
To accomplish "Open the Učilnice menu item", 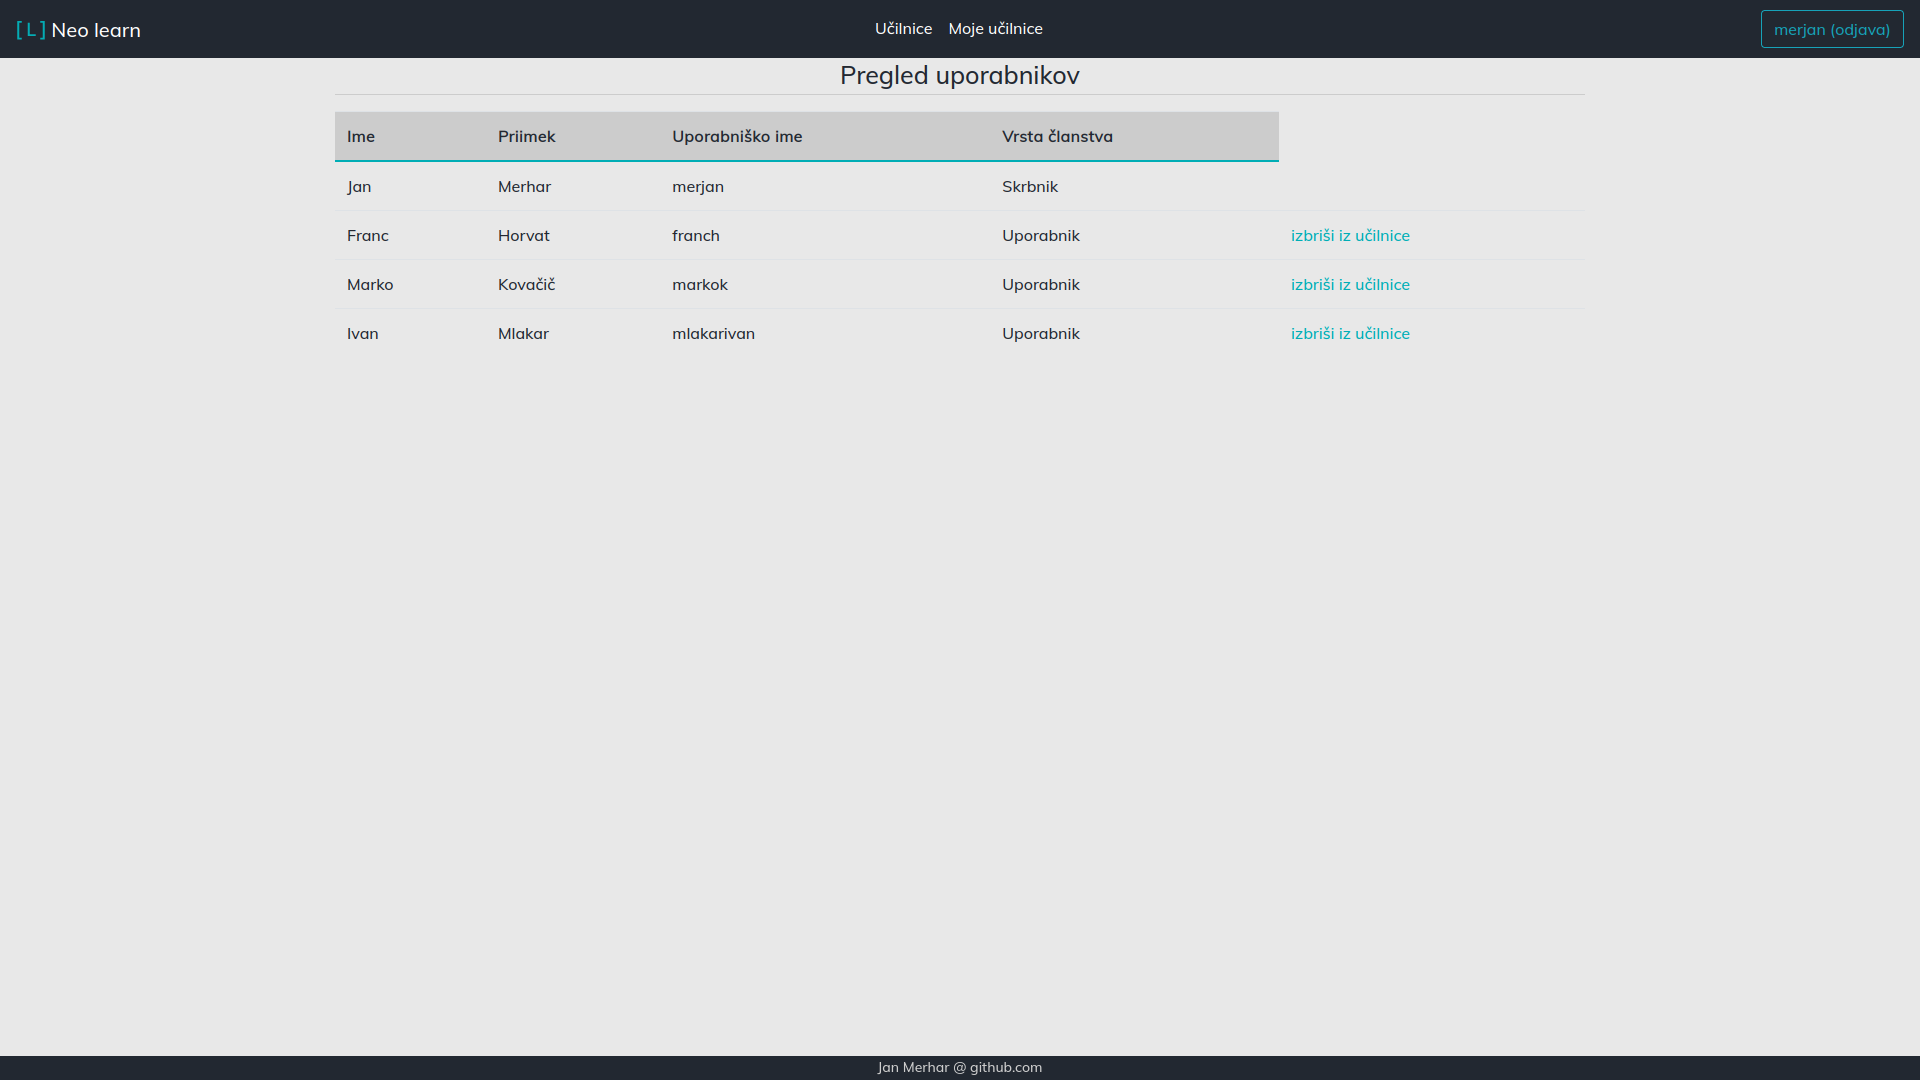I will (x=903, y=29).
